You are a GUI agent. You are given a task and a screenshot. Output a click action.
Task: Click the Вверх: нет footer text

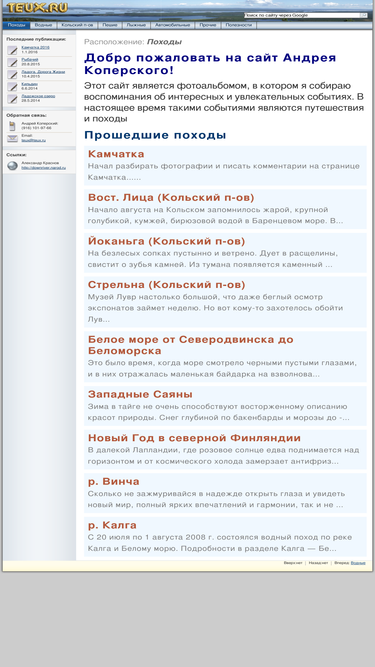pos(293,563)
